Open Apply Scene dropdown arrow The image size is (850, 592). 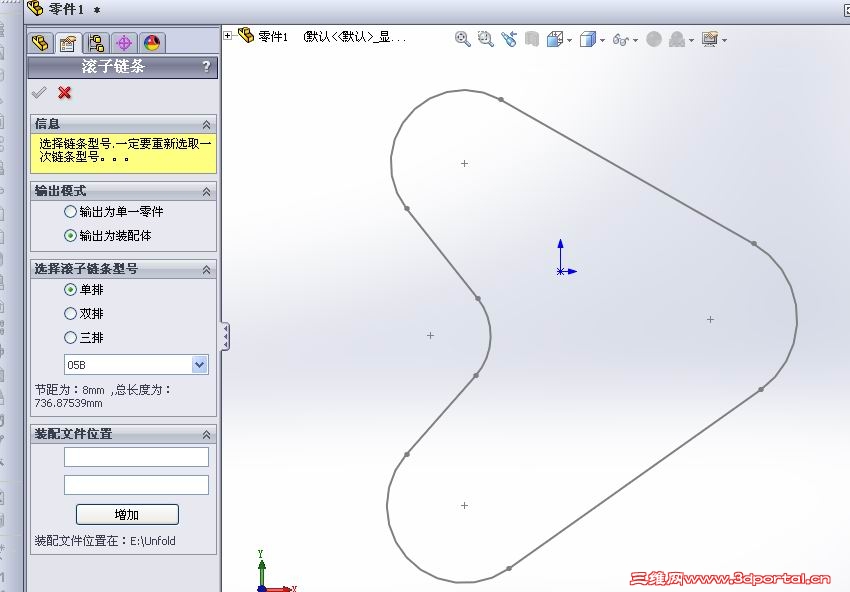[x=691, y=40]
